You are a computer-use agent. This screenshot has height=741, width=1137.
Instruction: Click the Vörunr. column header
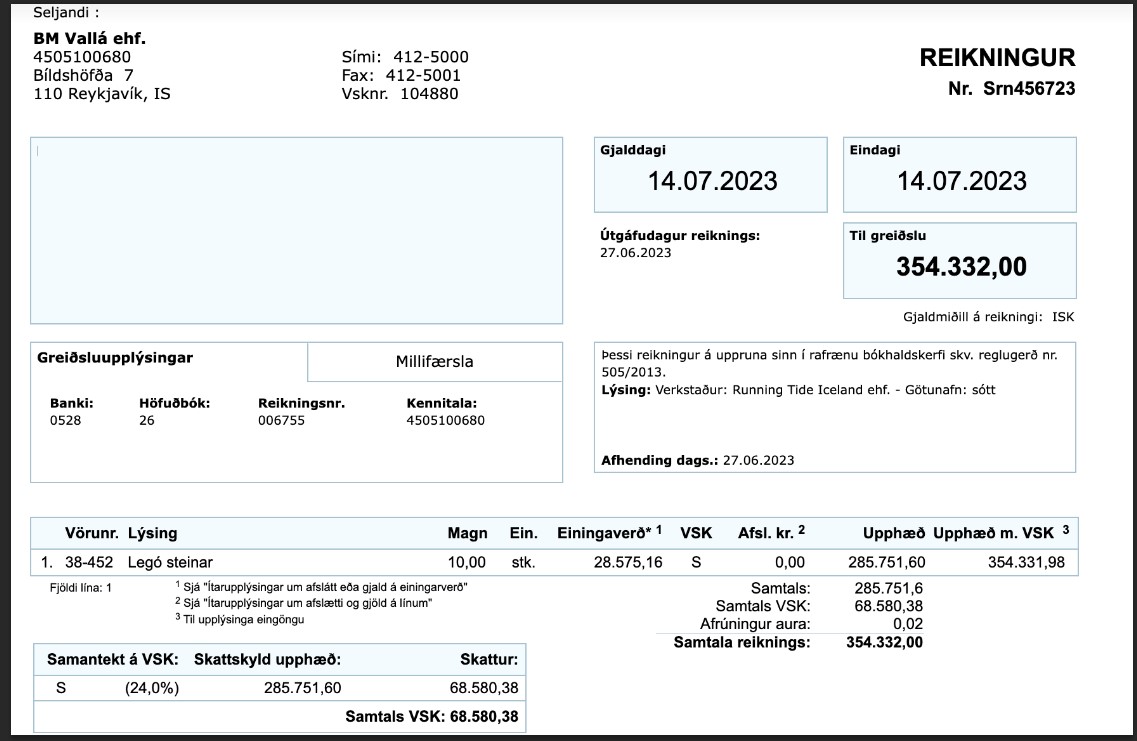pyautogui.click(x=91, y=533)
